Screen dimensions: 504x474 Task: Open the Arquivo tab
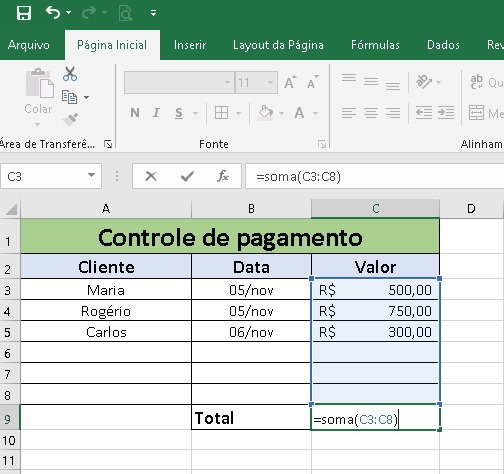tap(29, 45)
